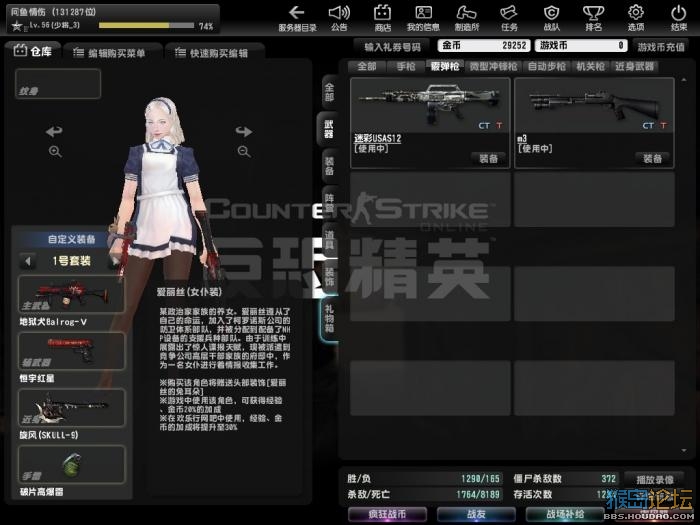Select the vertical 装备 category tab
The image size is (700, 525).
point(329,166)
